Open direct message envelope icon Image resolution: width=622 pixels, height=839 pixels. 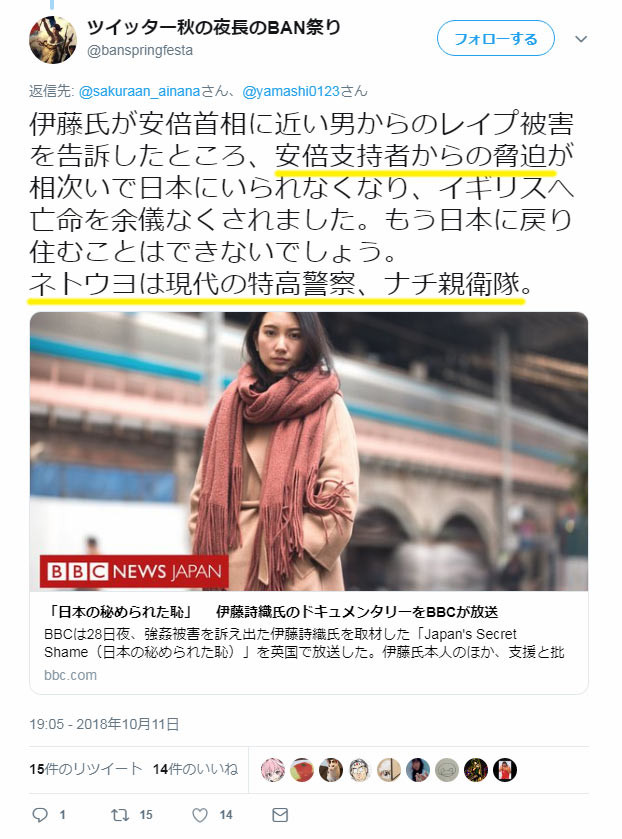point(280,814)
